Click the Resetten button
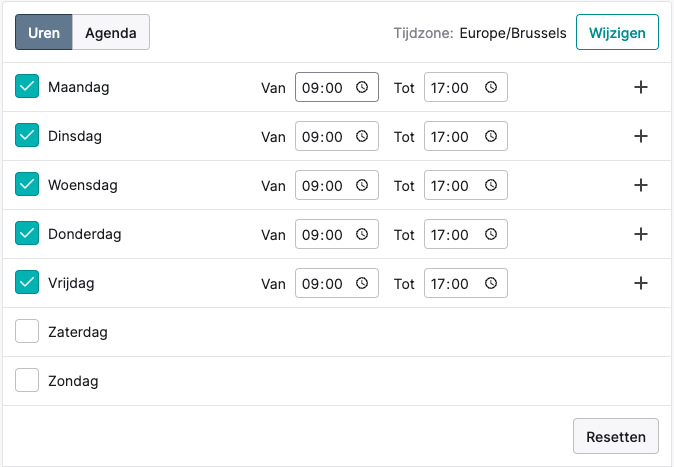The image size is (674, 467). [x=616, y=436]
